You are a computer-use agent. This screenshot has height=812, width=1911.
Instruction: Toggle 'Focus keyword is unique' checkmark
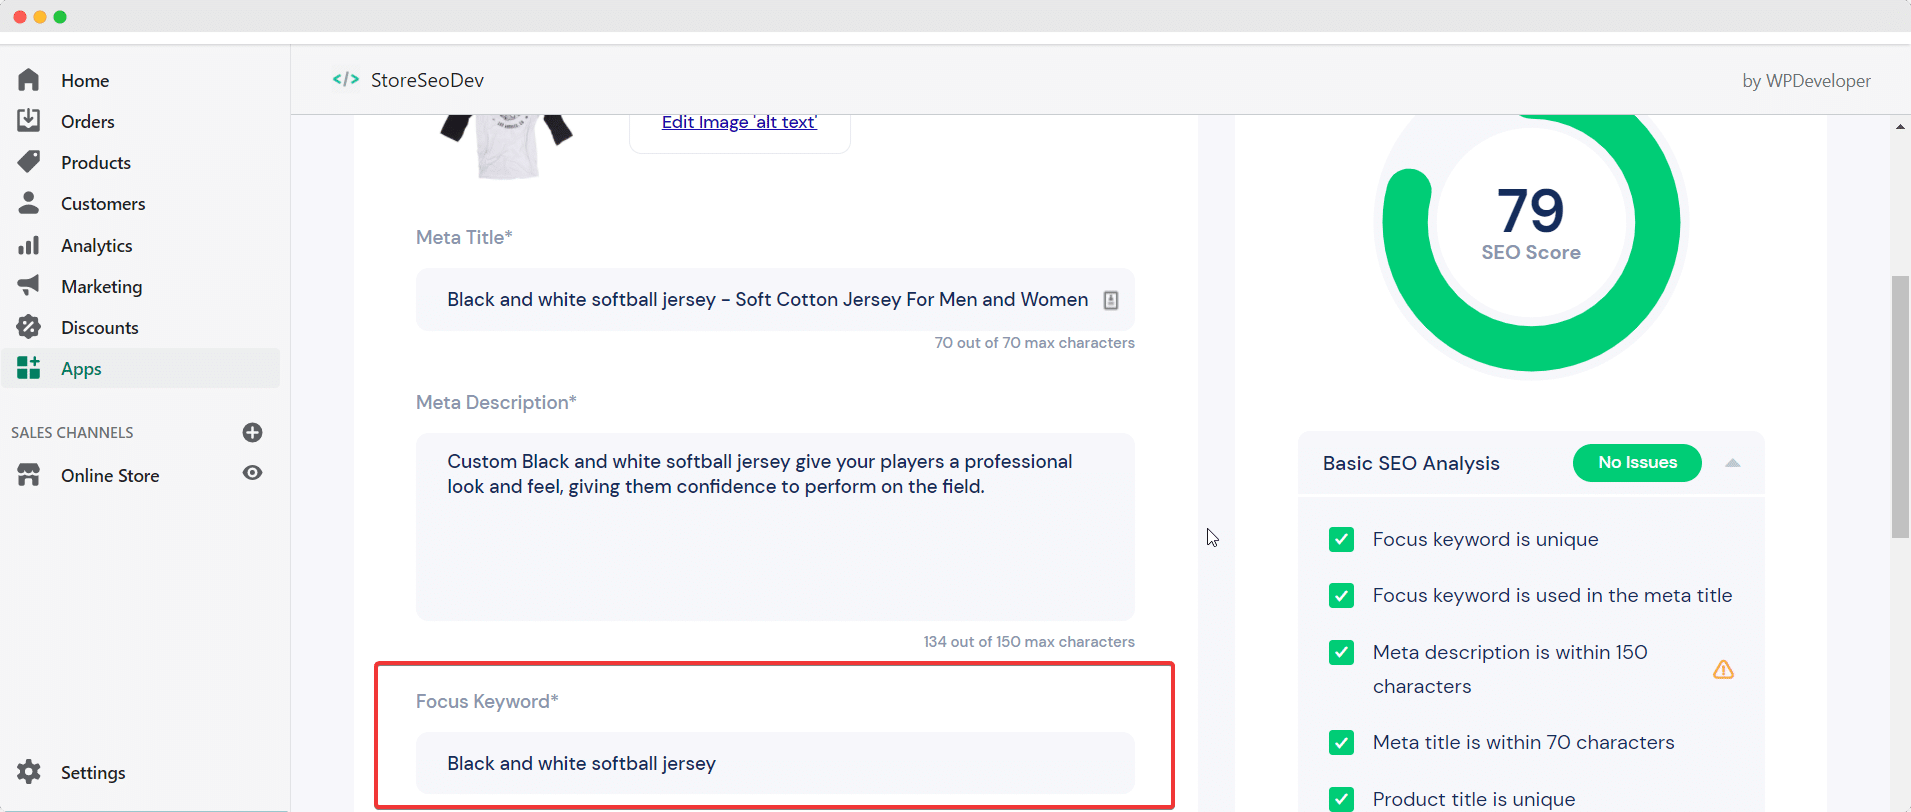coord(1341,539)
